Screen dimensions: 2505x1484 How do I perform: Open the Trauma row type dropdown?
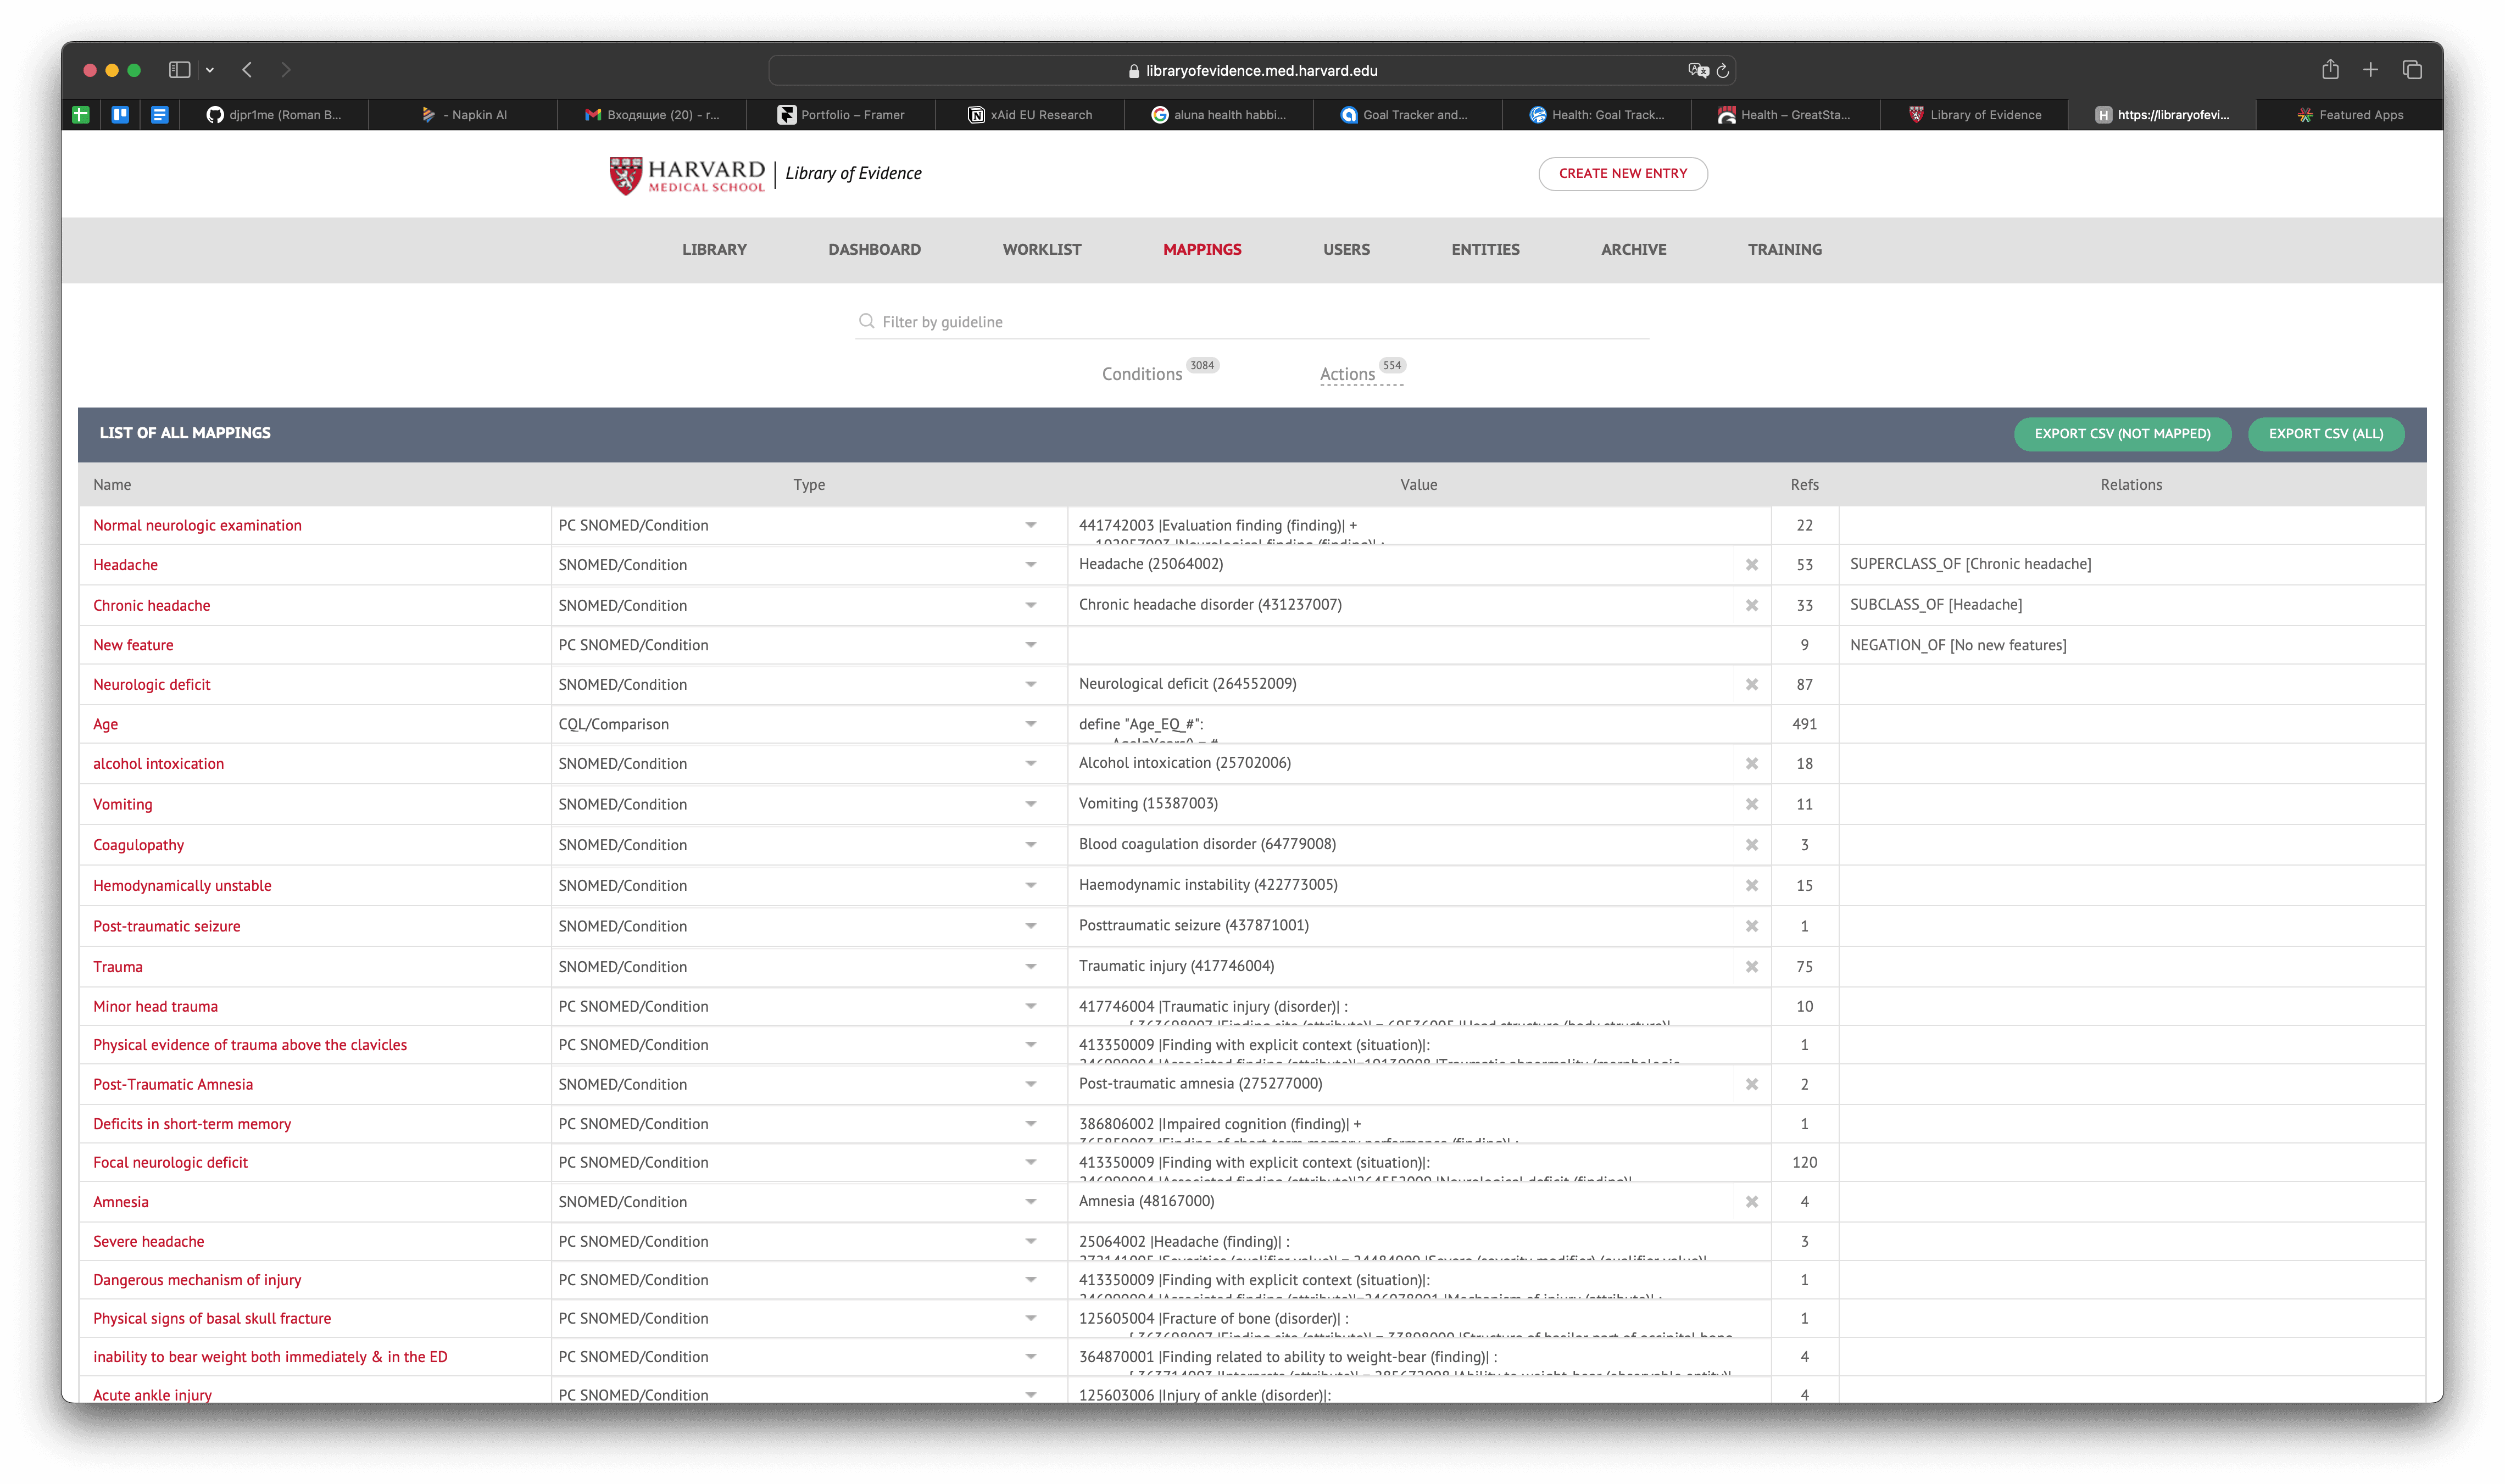tap(1030, 967)
